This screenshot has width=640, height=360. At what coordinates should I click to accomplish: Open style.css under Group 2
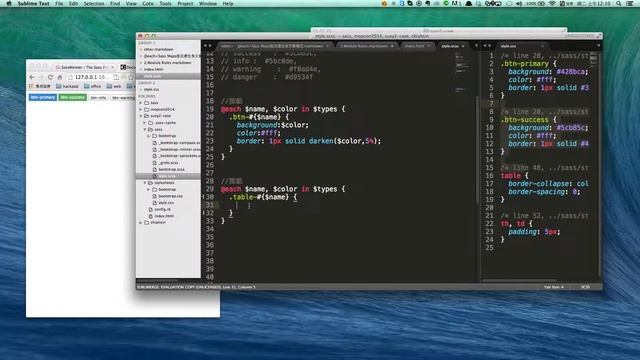coord(151,89)
